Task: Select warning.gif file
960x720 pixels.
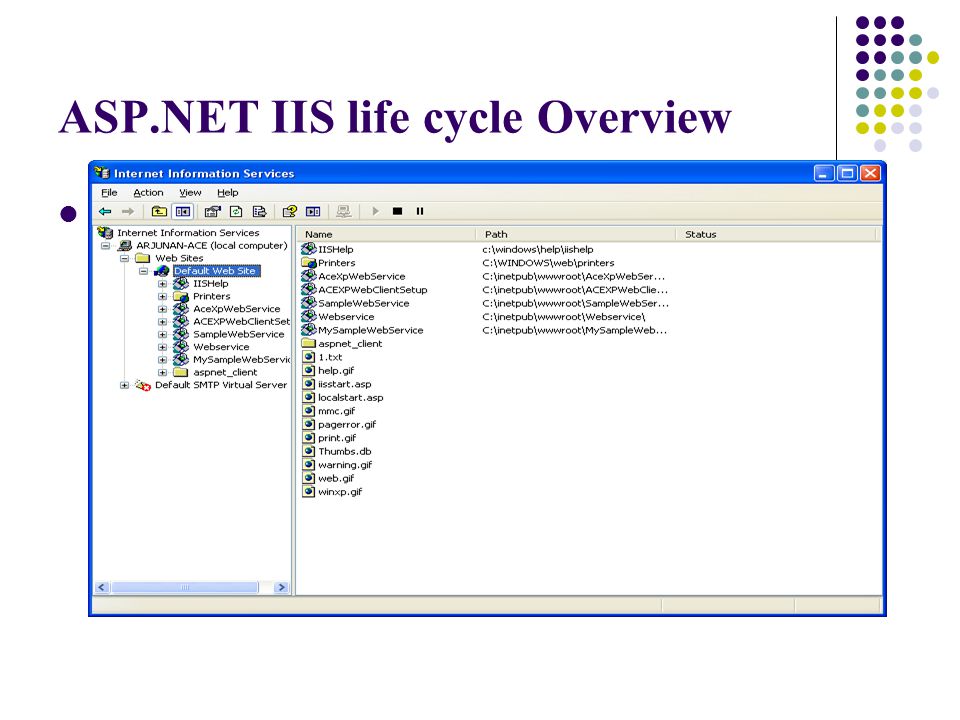Action: [345, 465]
